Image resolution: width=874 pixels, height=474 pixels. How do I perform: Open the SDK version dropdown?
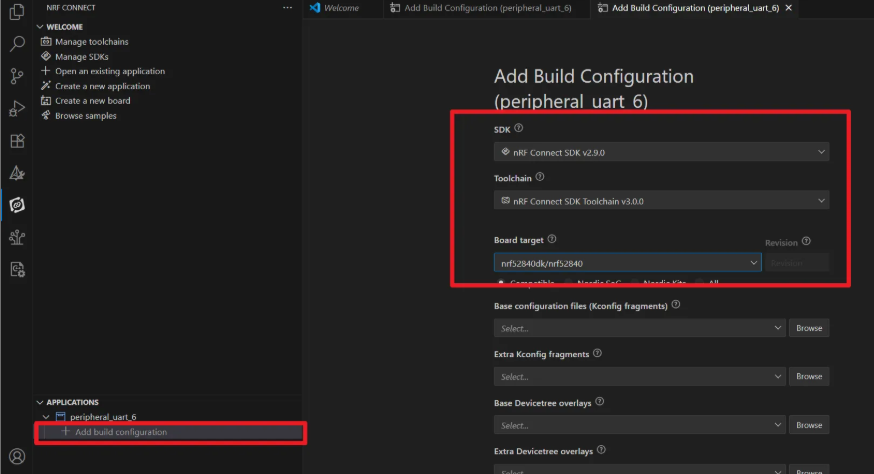coord(661,152)
